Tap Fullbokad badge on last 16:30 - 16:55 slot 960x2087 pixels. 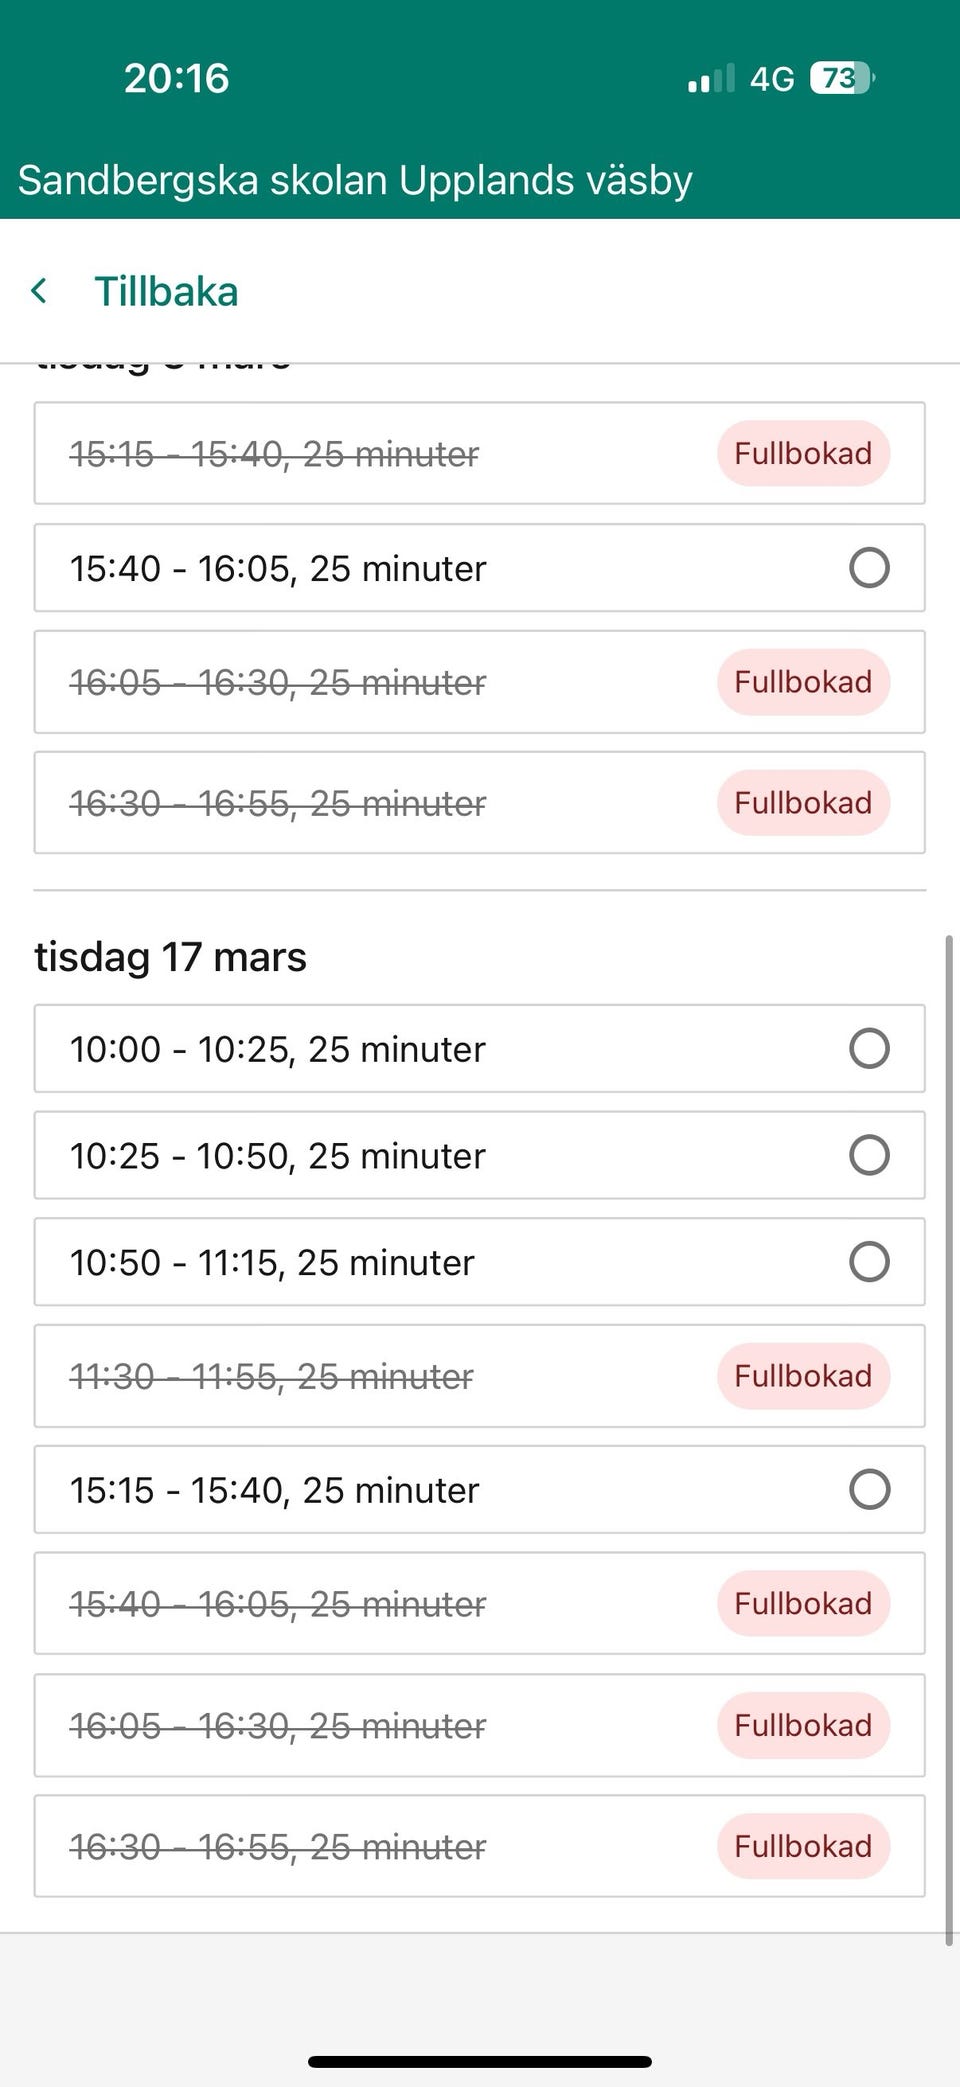[x=803, y=1846]
